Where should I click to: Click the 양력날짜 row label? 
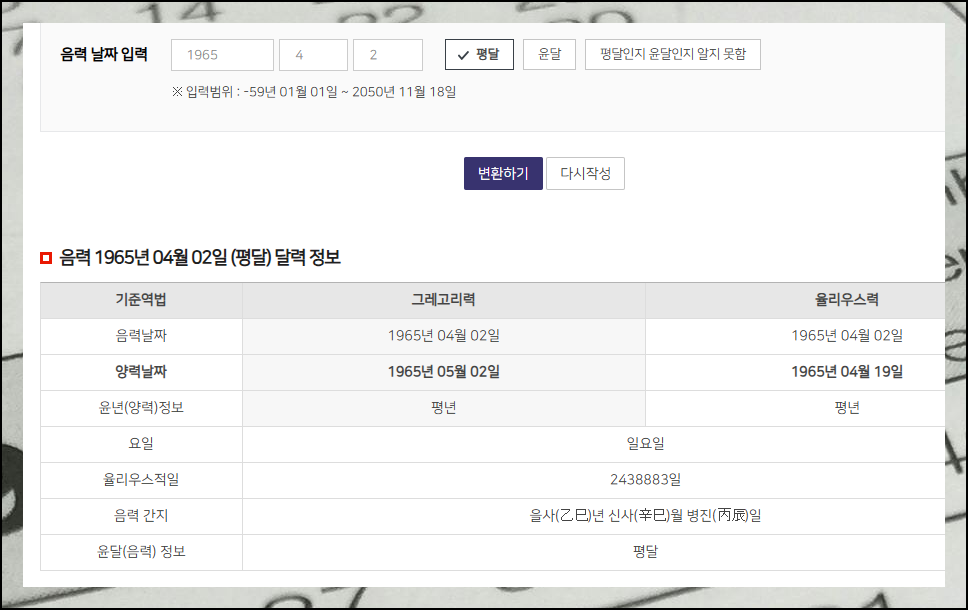tap(141, 372)
